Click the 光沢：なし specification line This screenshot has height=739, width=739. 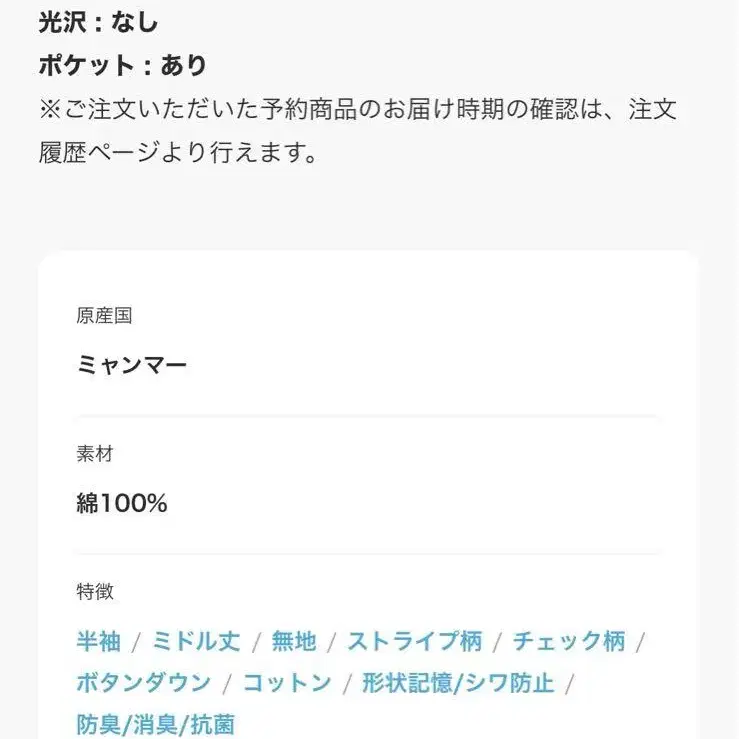point(98,22)
